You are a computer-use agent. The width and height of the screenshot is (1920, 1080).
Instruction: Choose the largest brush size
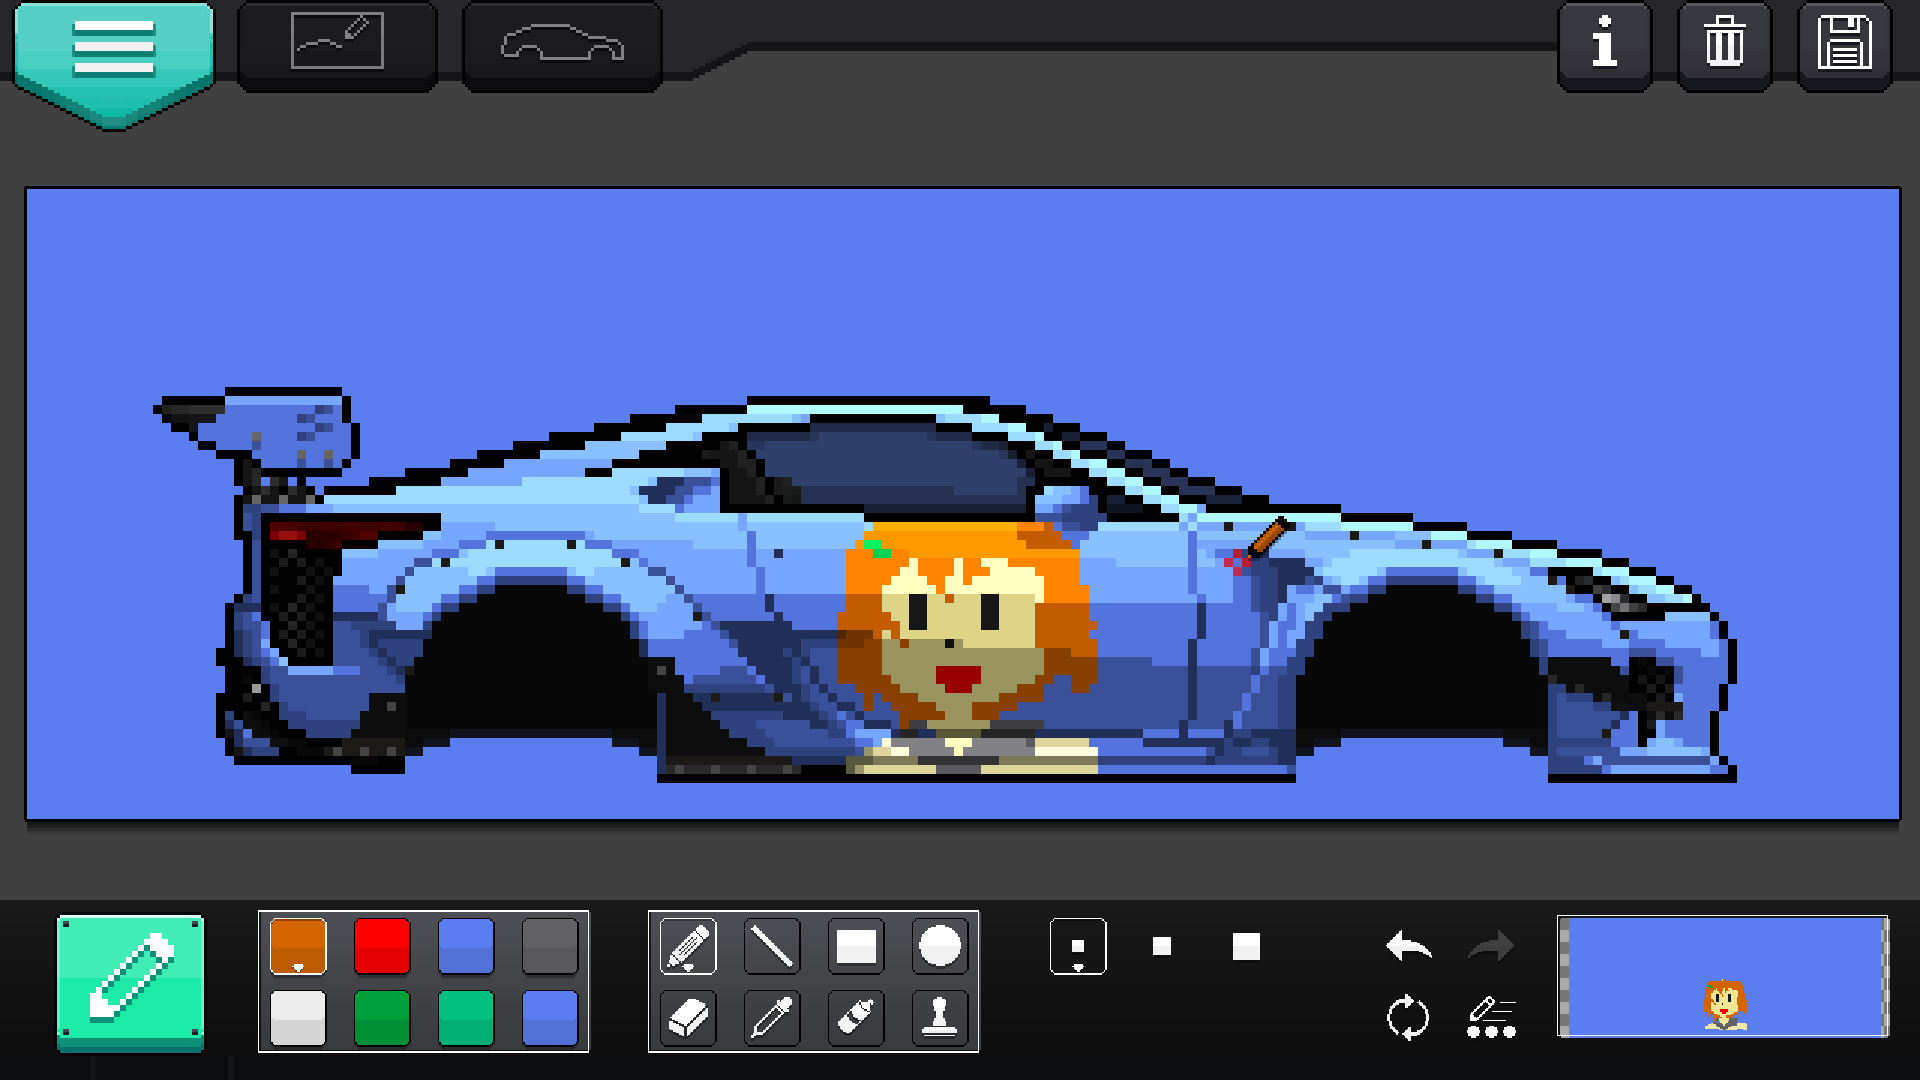point(1246,946)
